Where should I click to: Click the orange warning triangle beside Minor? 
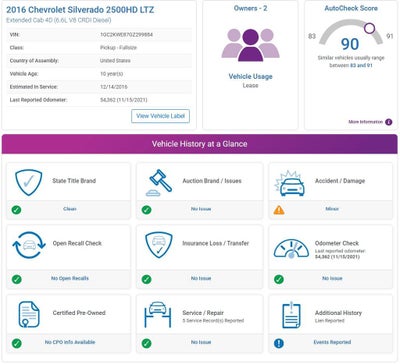pos(279,210)
